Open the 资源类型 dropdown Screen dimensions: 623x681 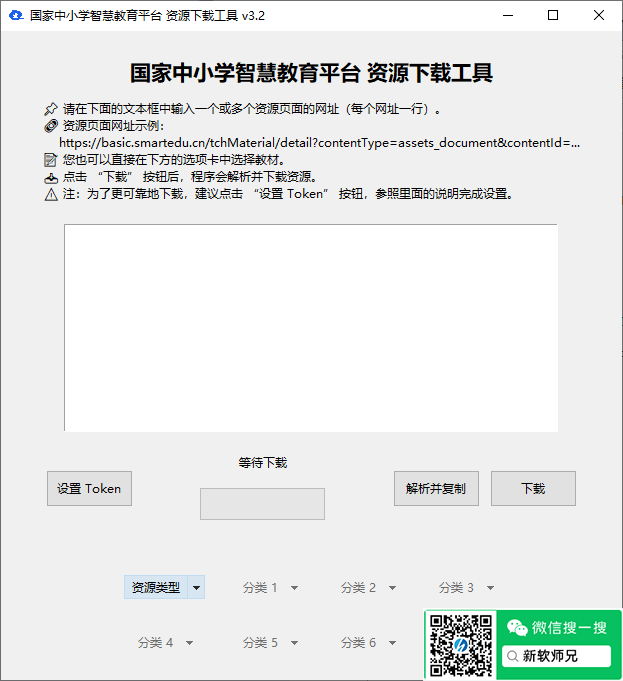(x=165, y=588)
